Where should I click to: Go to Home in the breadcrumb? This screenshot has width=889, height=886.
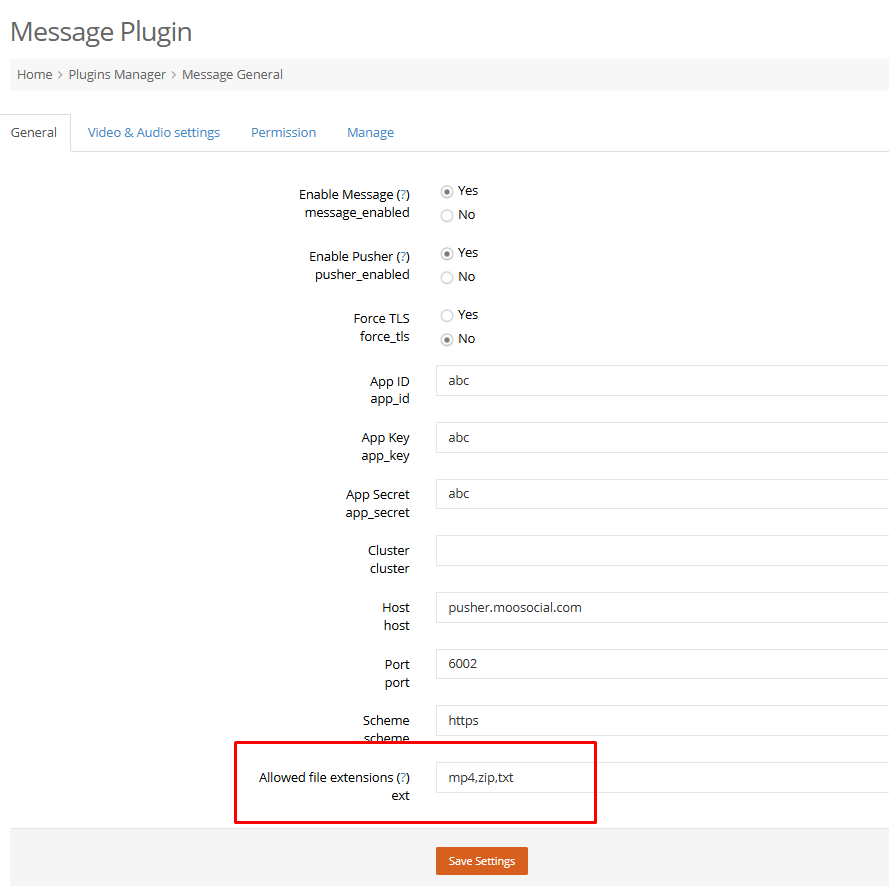[35, 75]
